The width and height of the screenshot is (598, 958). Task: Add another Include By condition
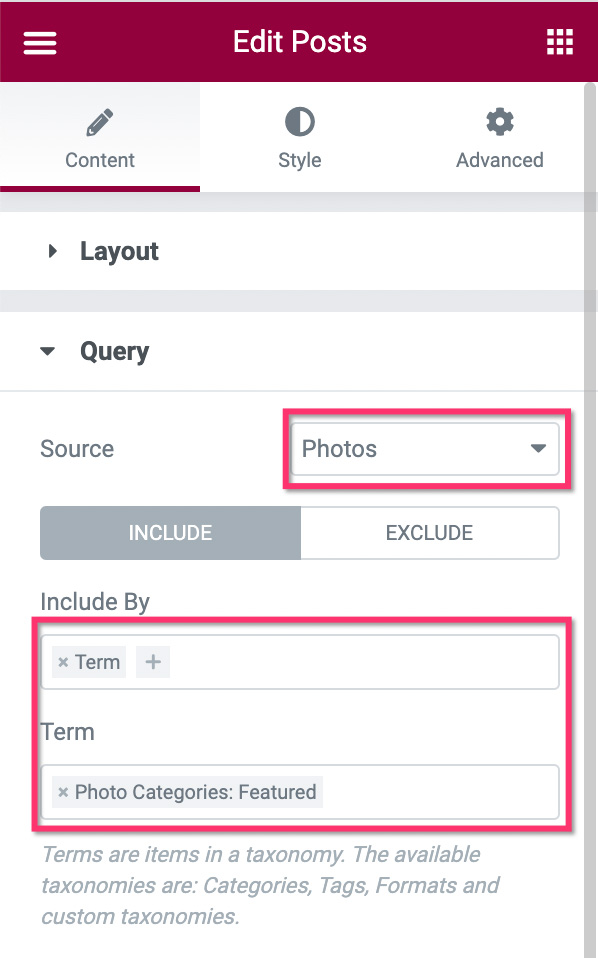(153, 662)
